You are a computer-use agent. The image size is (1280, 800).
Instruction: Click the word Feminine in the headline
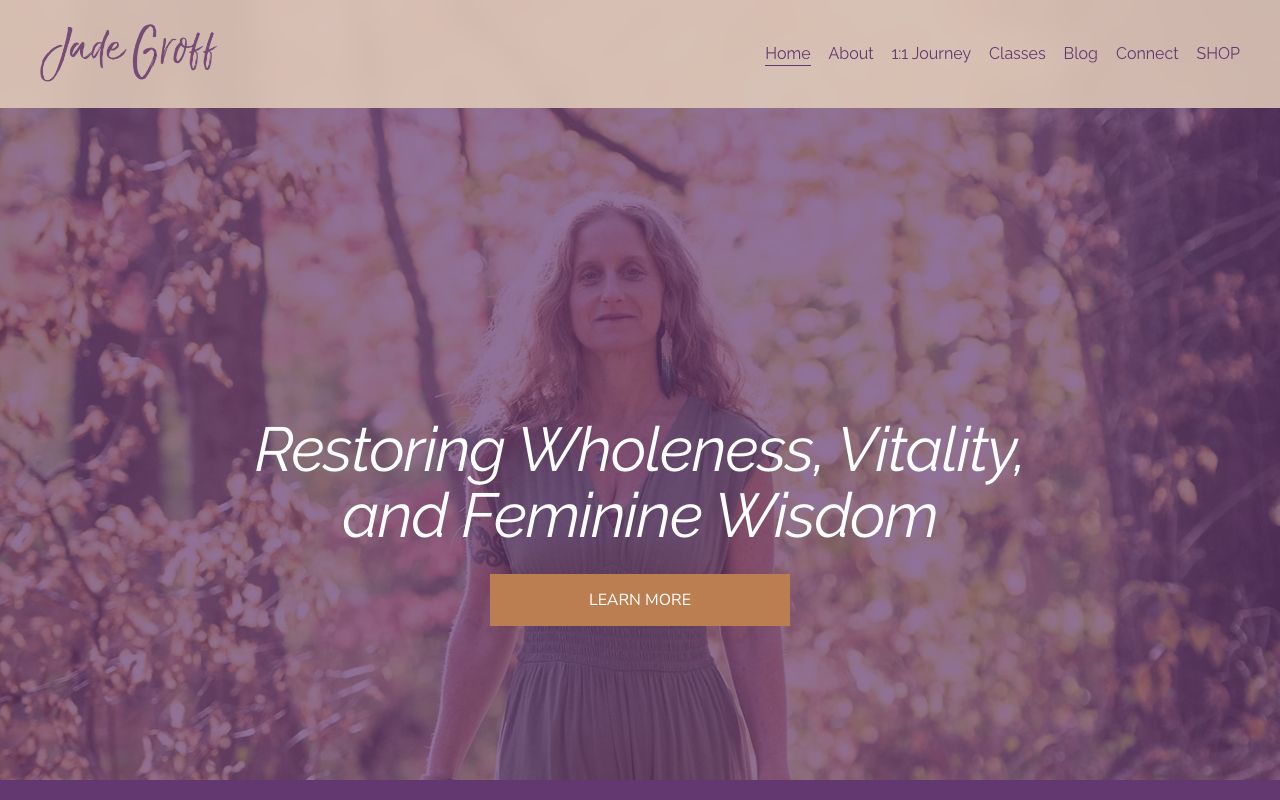[x=581, y=516]
